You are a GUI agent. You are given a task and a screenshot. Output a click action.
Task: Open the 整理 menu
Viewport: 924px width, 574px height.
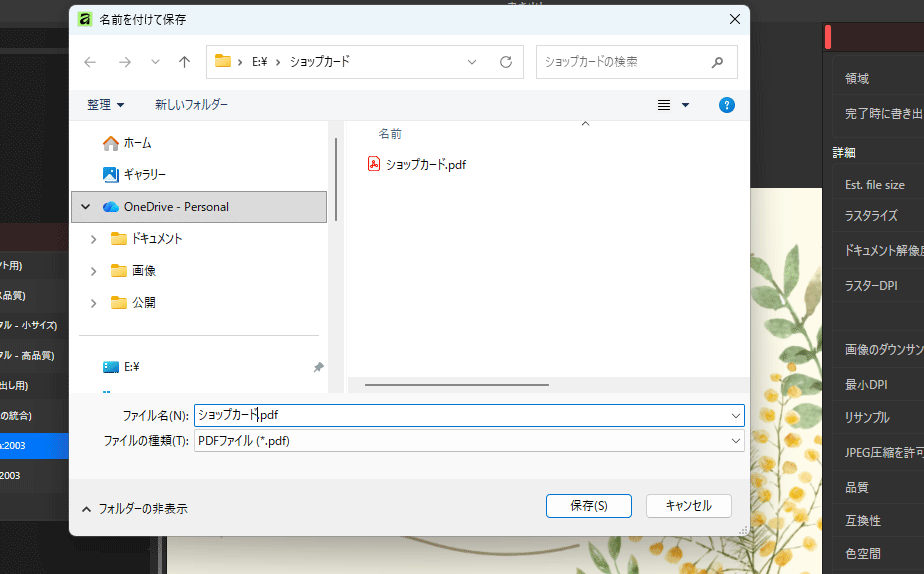click(x=105, y=105)
